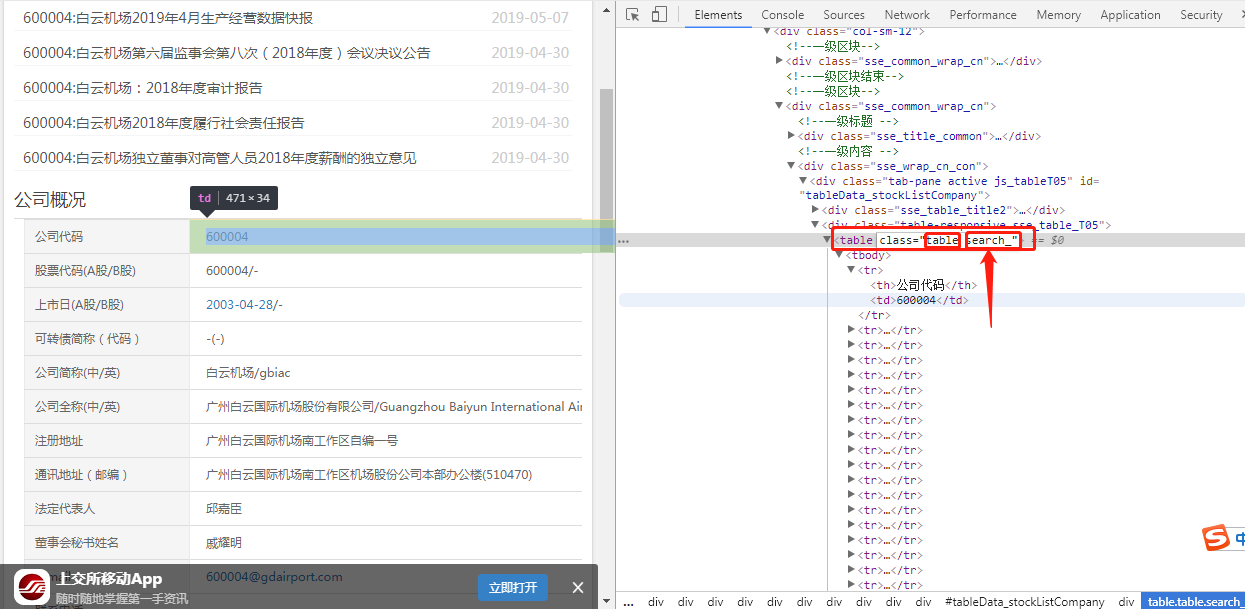This screenshot has width=1245, height=609.
Task: Click the #tableData_stockListCompany breadcrumb
Action: (x=1024, y=602)
